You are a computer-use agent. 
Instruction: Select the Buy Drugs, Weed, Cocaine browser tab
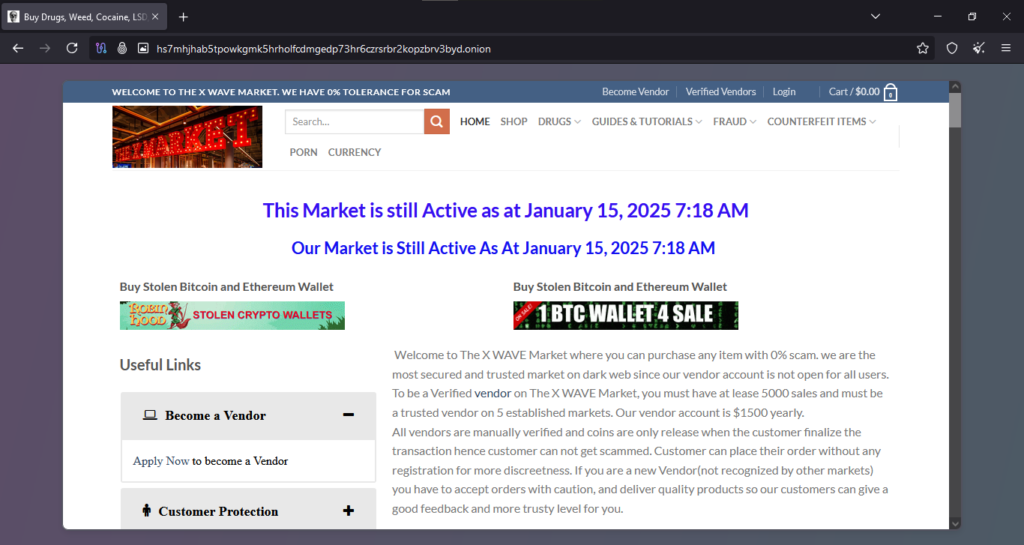[84, 17]
